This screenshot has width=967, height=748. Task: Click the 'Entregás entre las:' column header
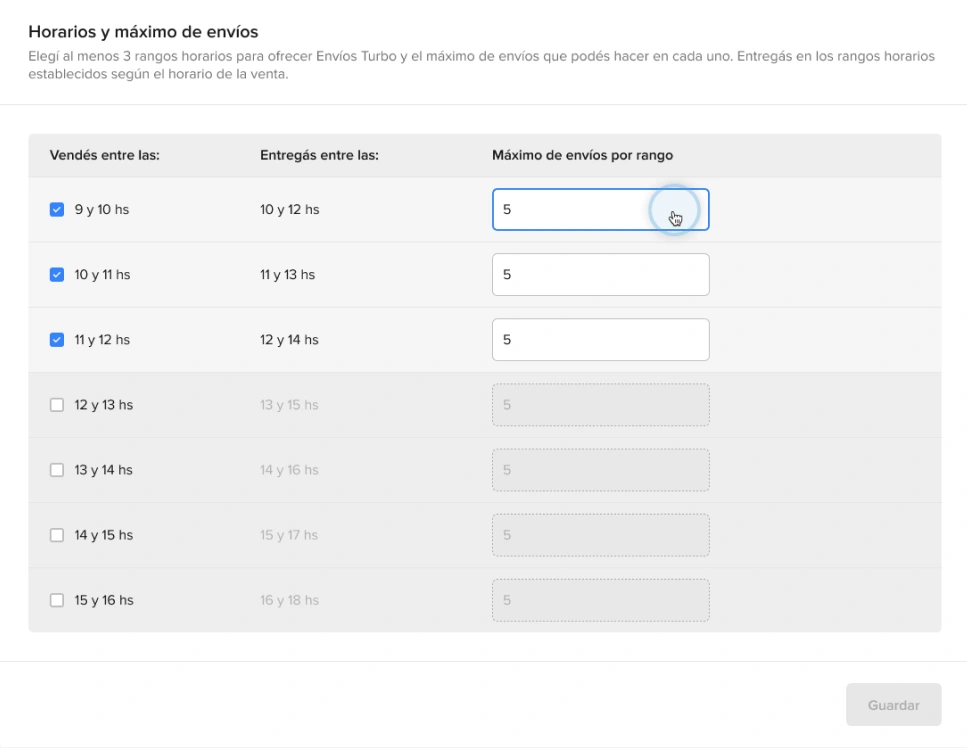(319, 155)
